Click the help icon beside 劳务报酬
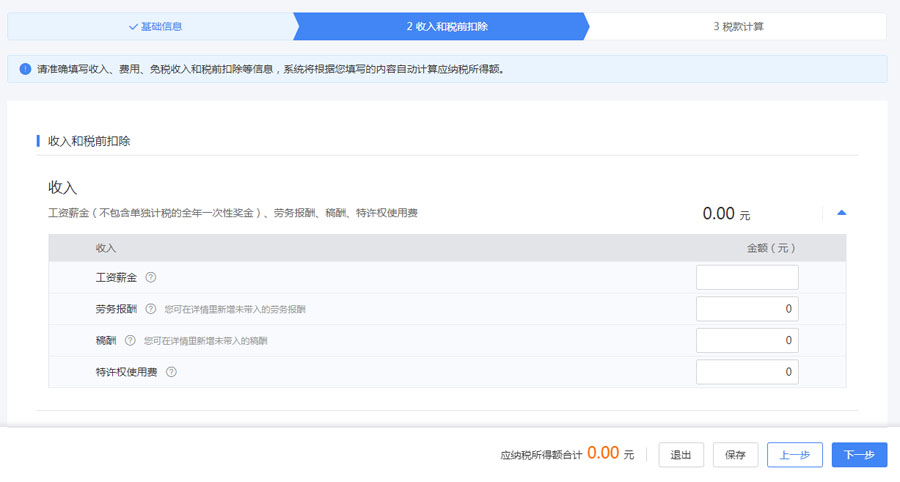 (152, 309)
